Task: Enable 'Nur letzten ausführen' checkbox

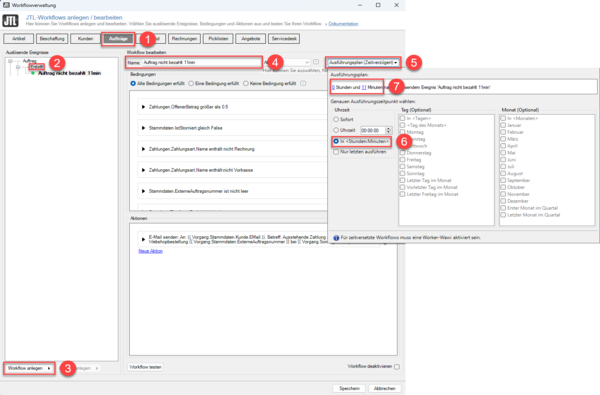Action: pyautogui.click(x=336, y=152)
